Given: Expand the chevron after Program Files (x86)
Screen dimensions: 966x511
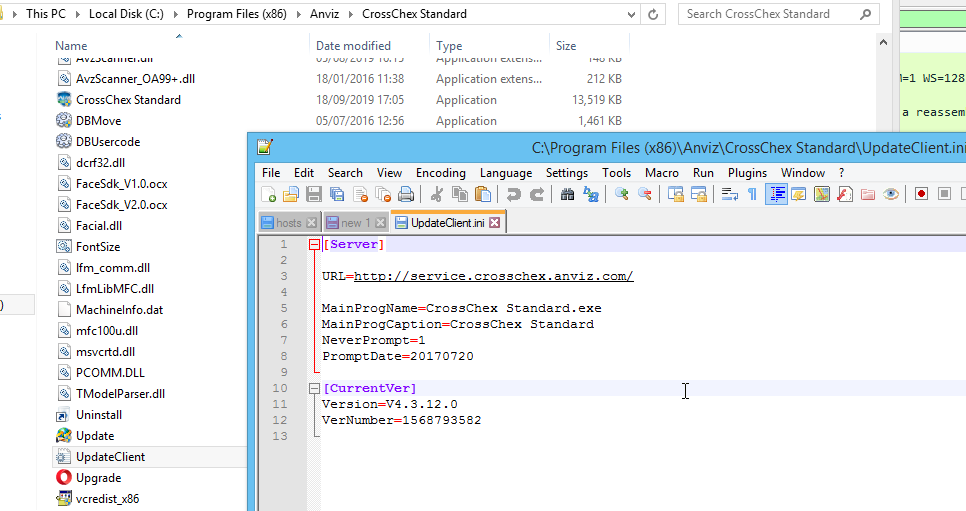Looking at the screenshot, I should (298, 14).
